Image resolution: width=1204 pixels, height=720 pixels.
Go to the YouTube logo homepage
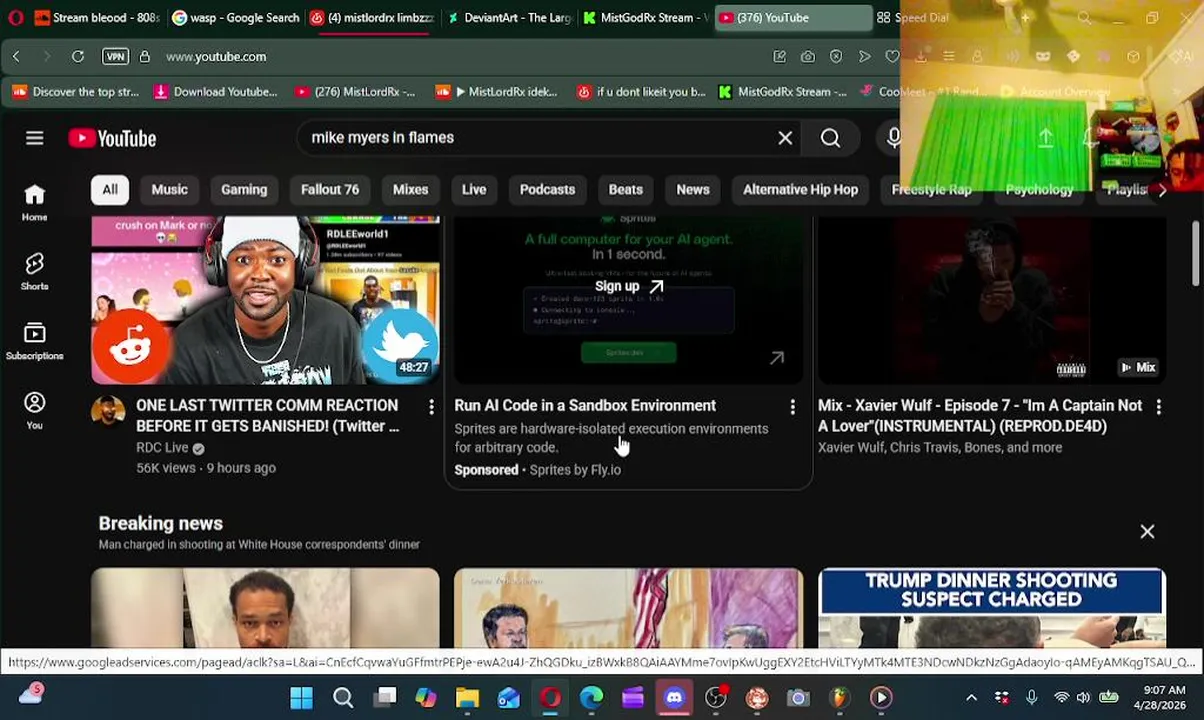click(112, 138)
